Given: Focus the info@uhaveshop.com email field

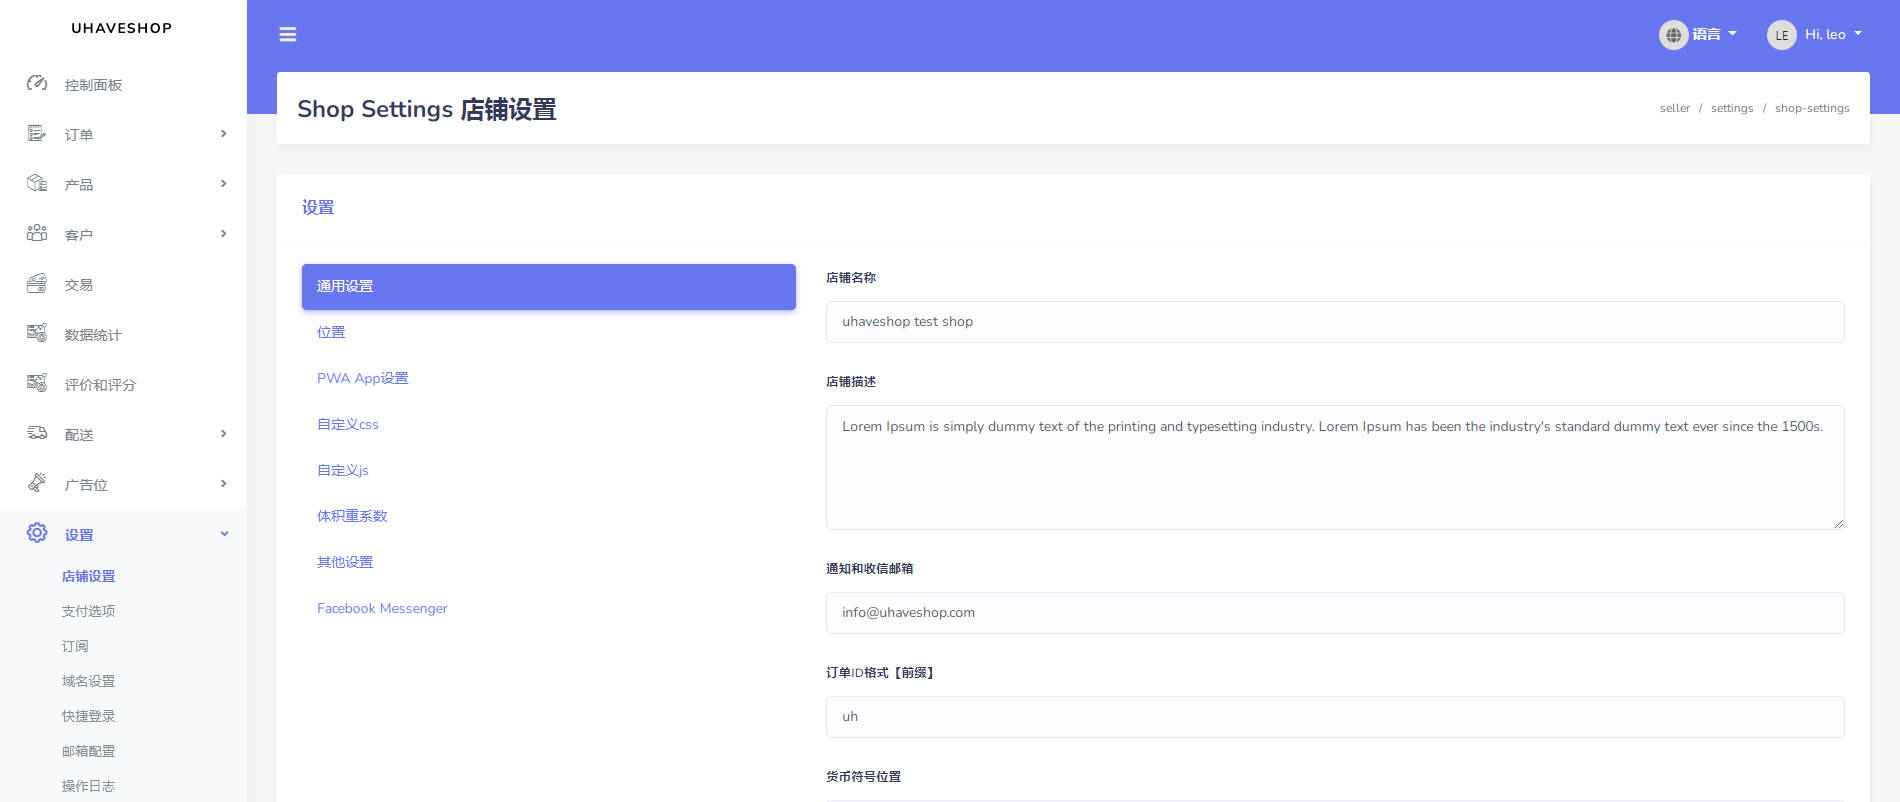Looking at the screenshot, I should click(1334, 613).
